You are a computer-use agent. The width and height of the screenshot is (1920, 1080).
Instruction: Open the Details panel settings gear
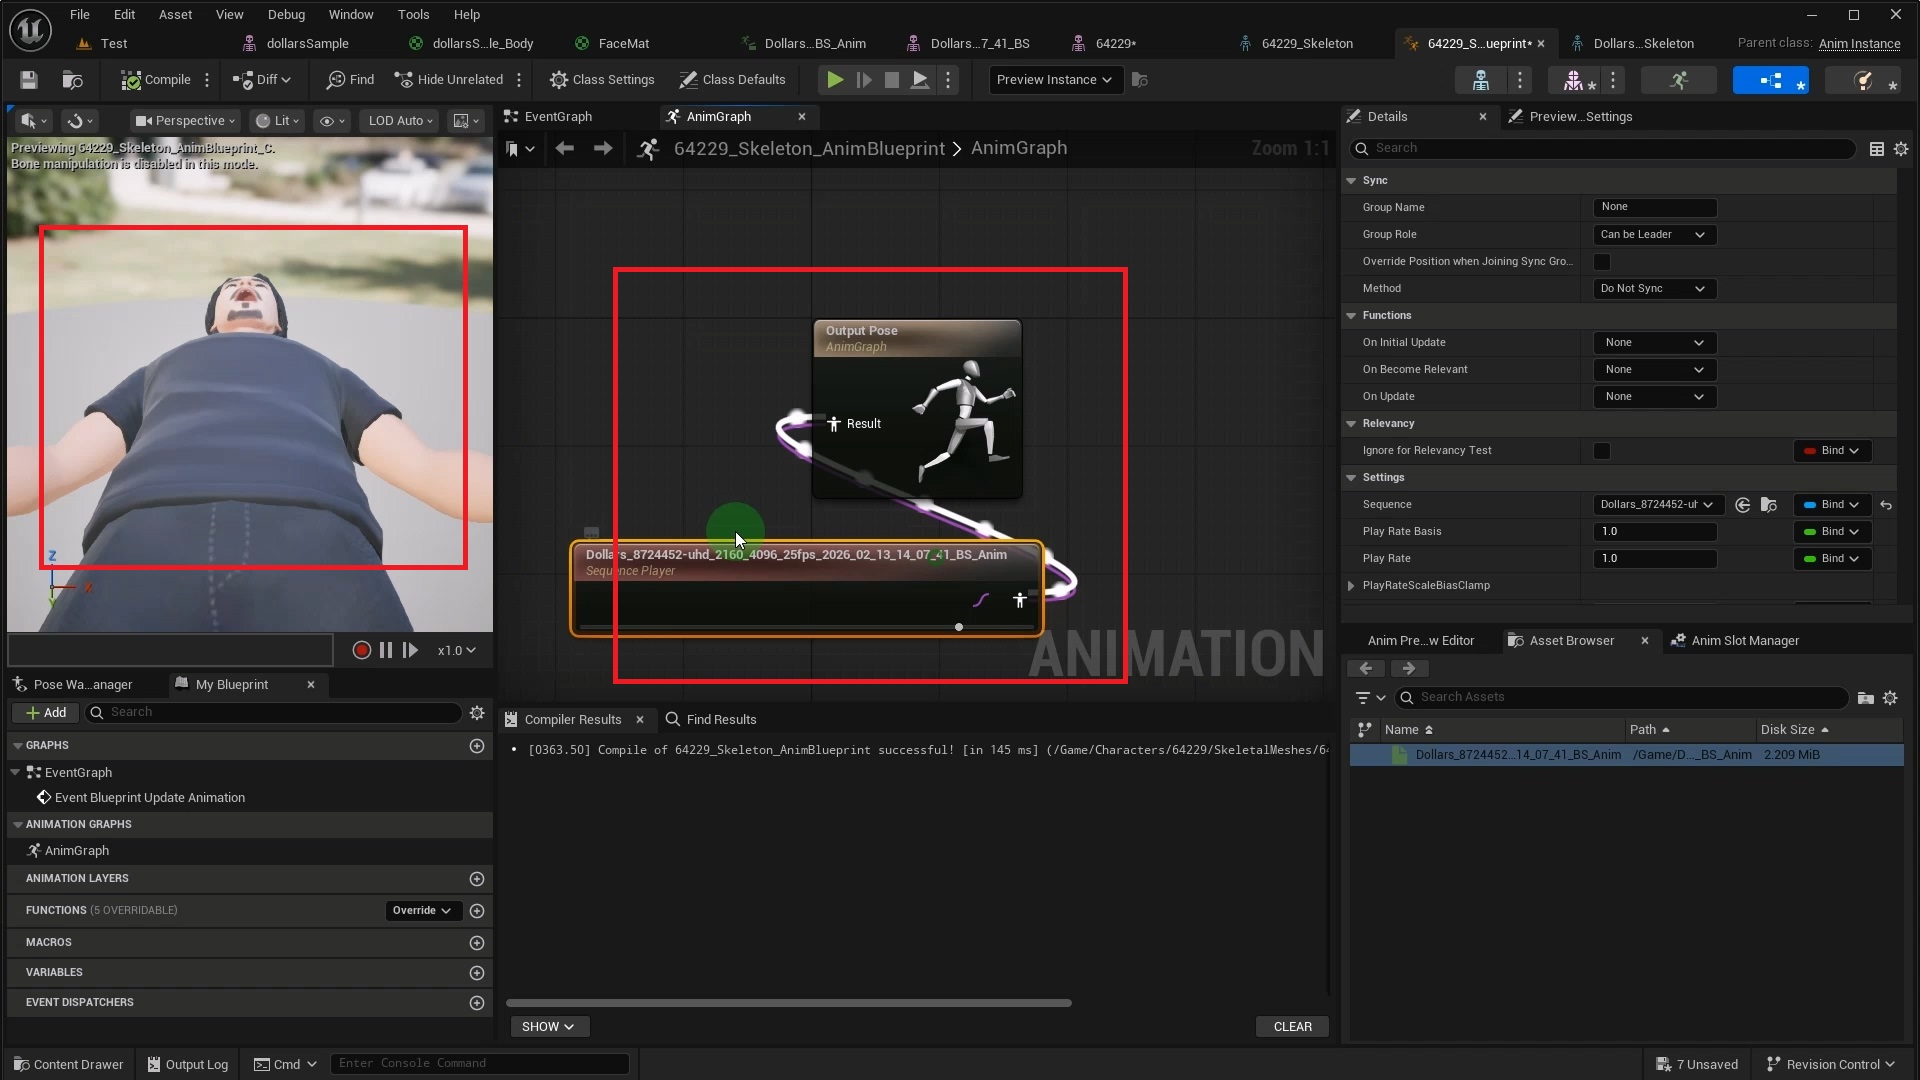tap(1901, 148)
